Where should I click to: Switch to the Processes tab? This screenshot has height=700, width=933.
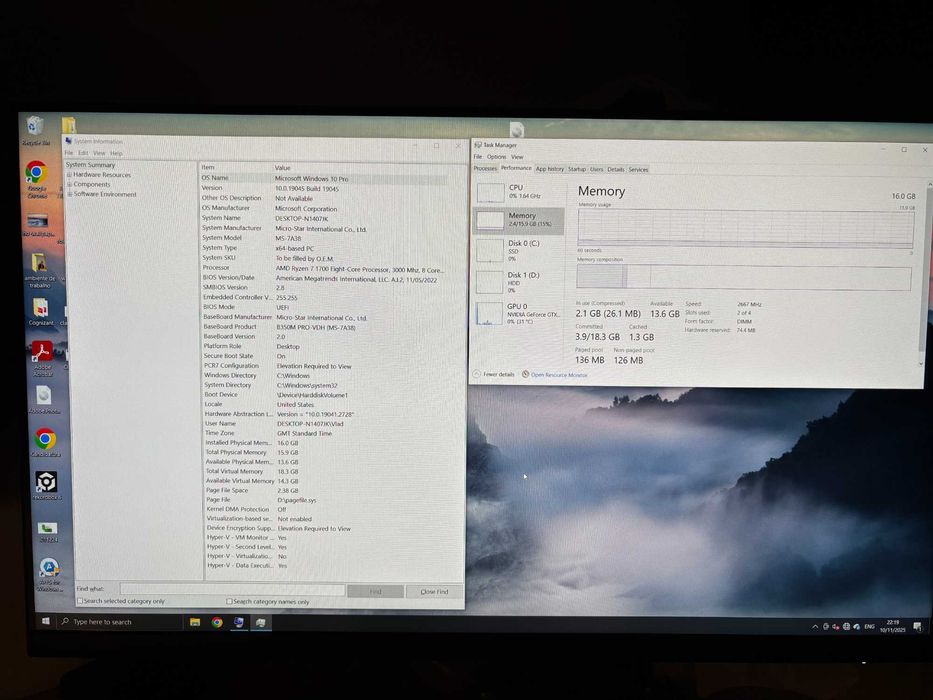tap(485, 168)
